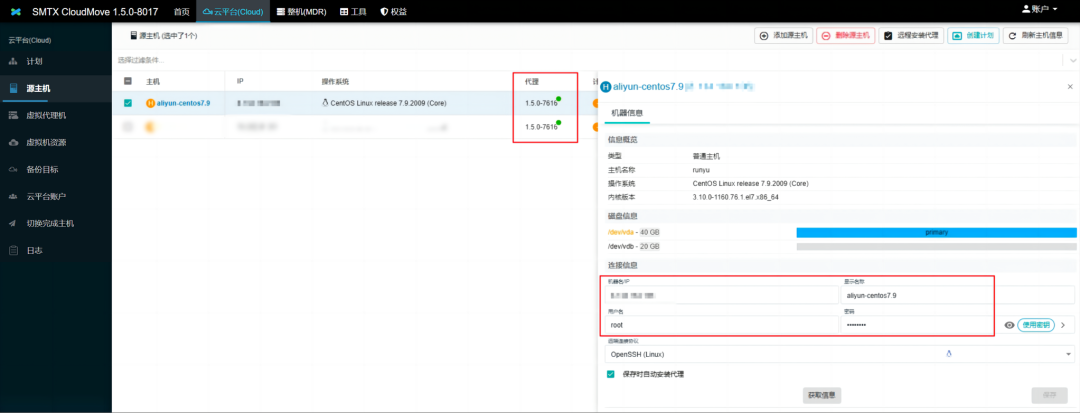Click the 操作系统 column header

coord(335,81)
